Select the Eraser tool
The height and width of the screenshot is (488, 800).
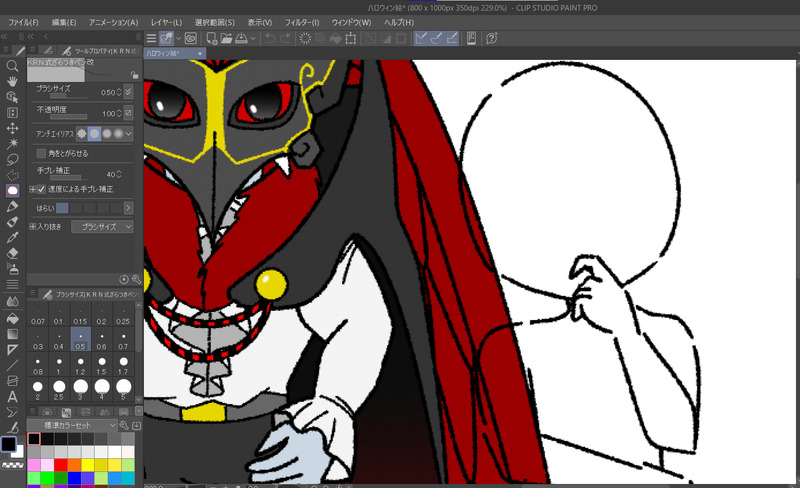point(12,253)
